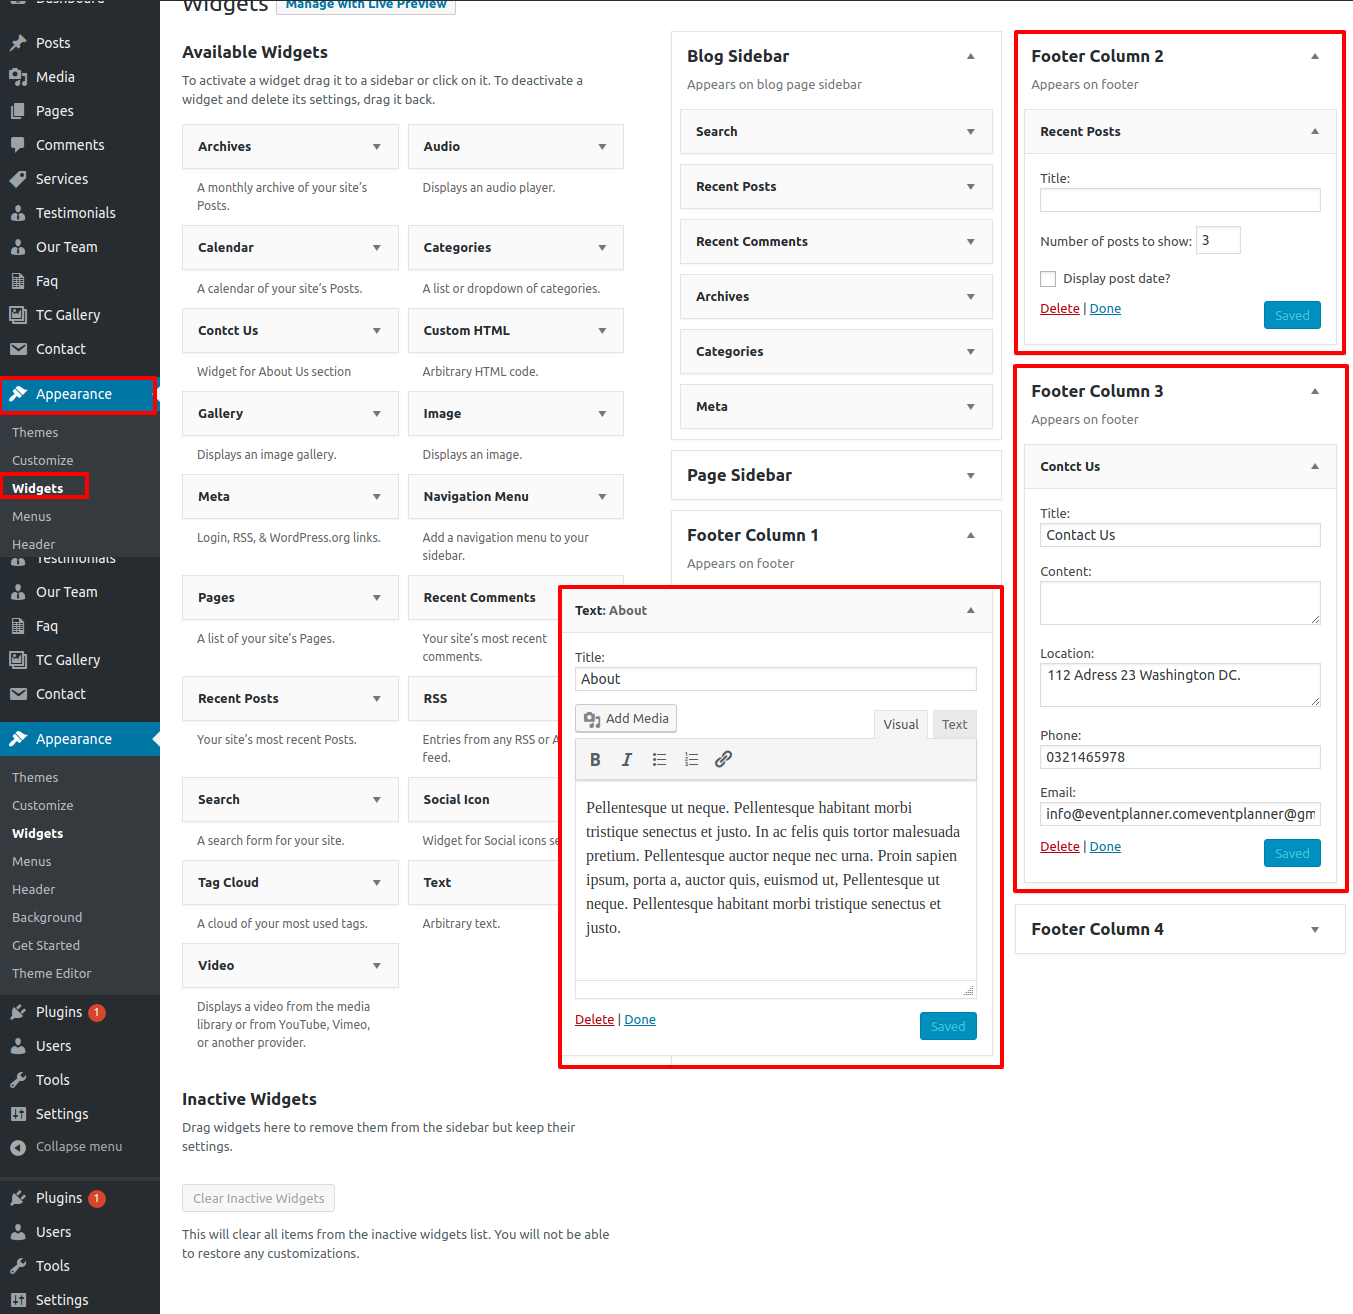The width and height of the screenshot is (1353, 1314).
Task: Click the Clear Inactive Widgets button
Action: click(x=258, y=1198)
